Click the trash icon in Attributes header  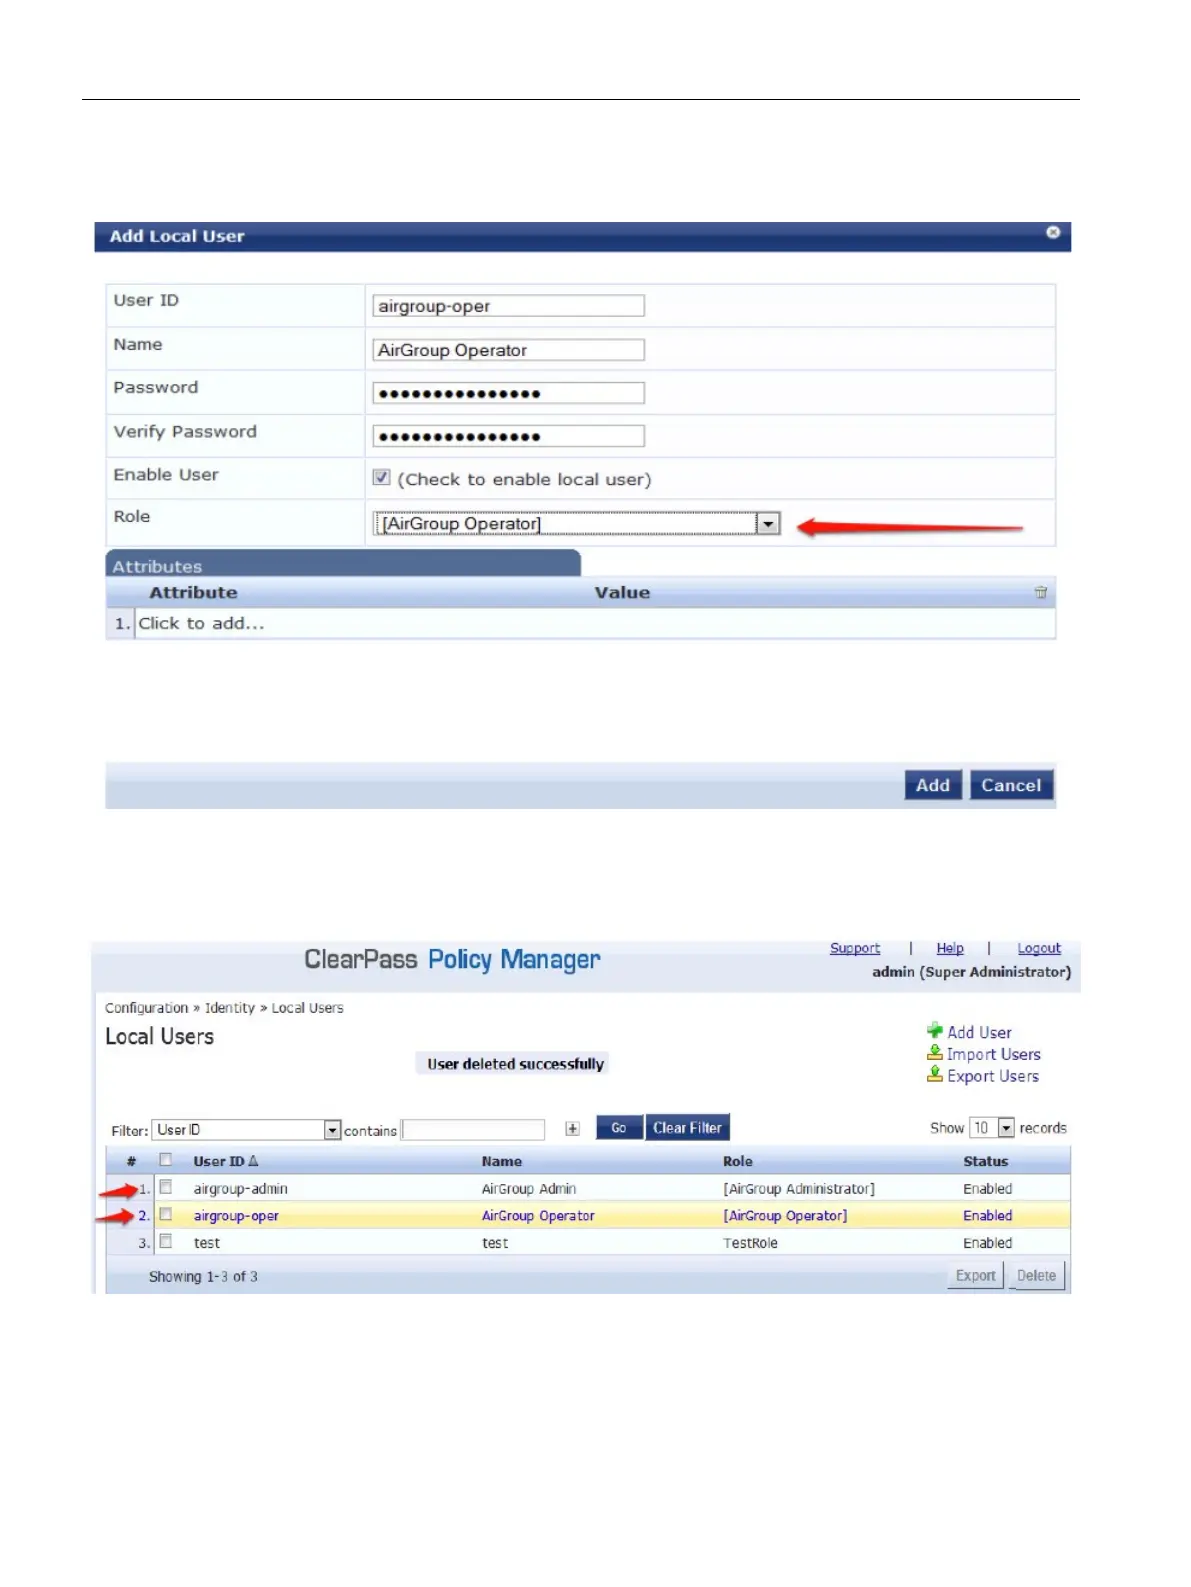pos(1041,592)
